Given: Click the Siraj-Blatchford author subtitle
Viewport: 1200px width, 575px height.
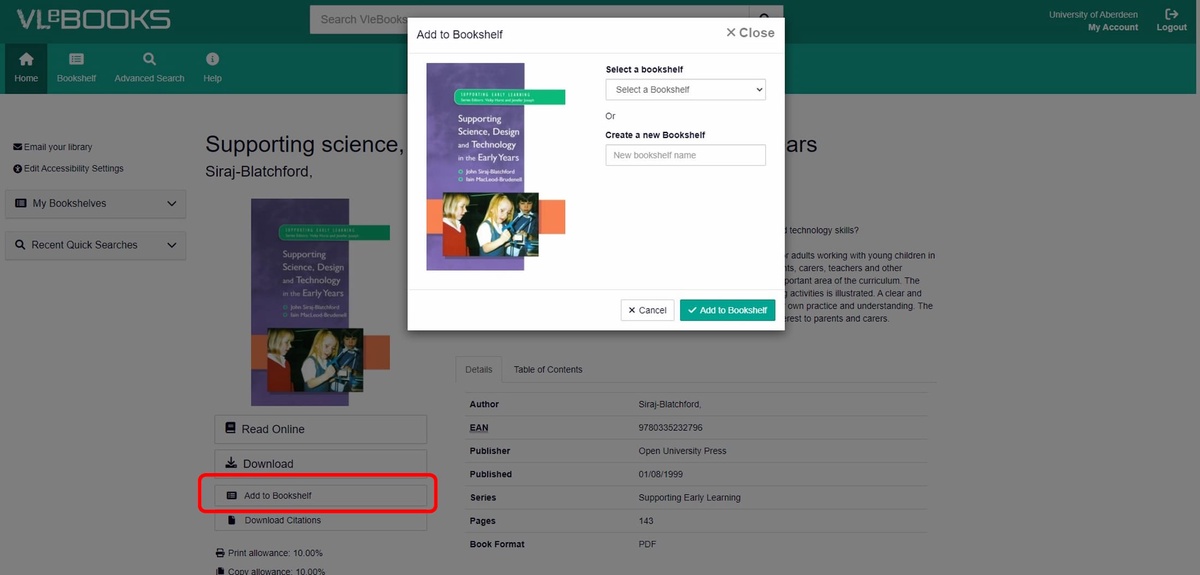Looking at the screenshot, I should (259, 171).
